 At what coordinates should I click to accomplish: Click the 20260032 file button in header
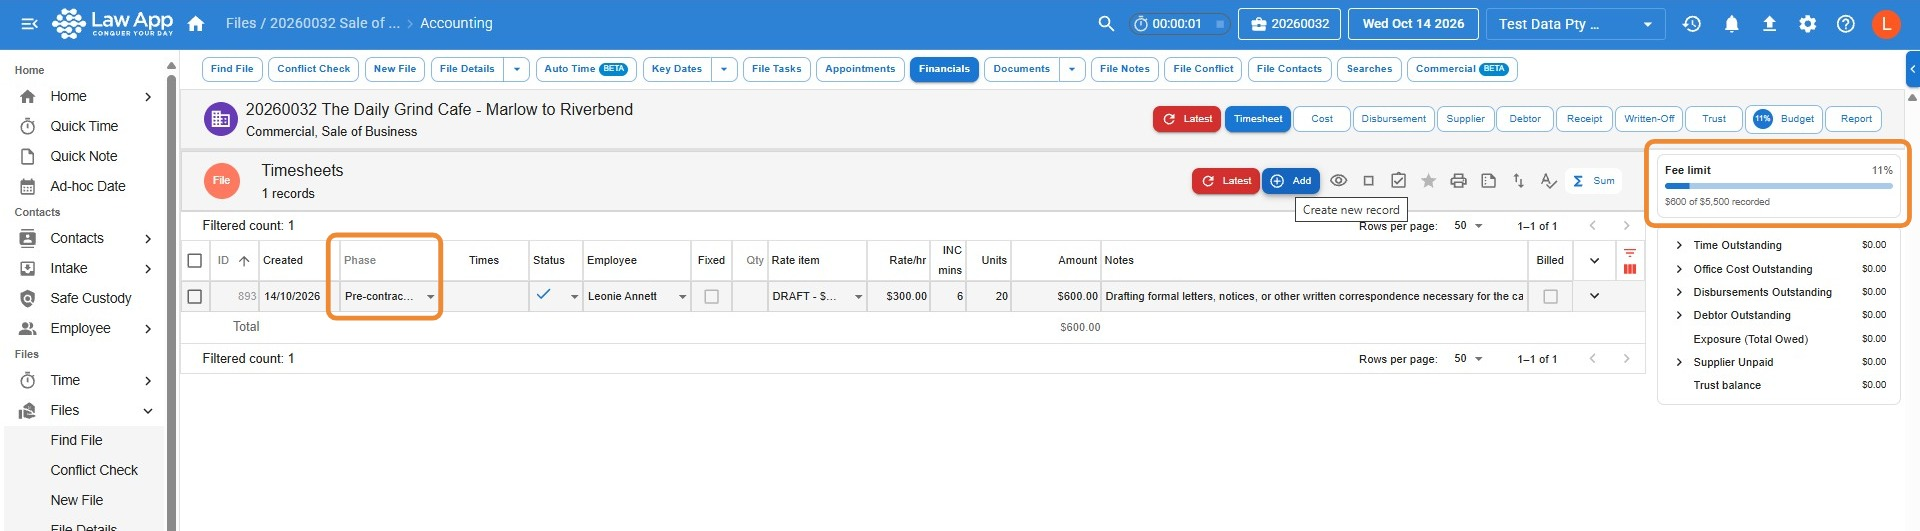[1289, 24]
